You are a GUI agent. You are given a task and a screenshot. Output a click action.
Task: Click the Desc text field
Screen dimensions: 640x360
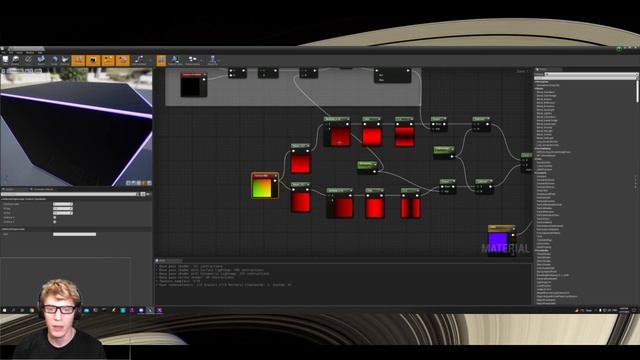click(75, 234)
